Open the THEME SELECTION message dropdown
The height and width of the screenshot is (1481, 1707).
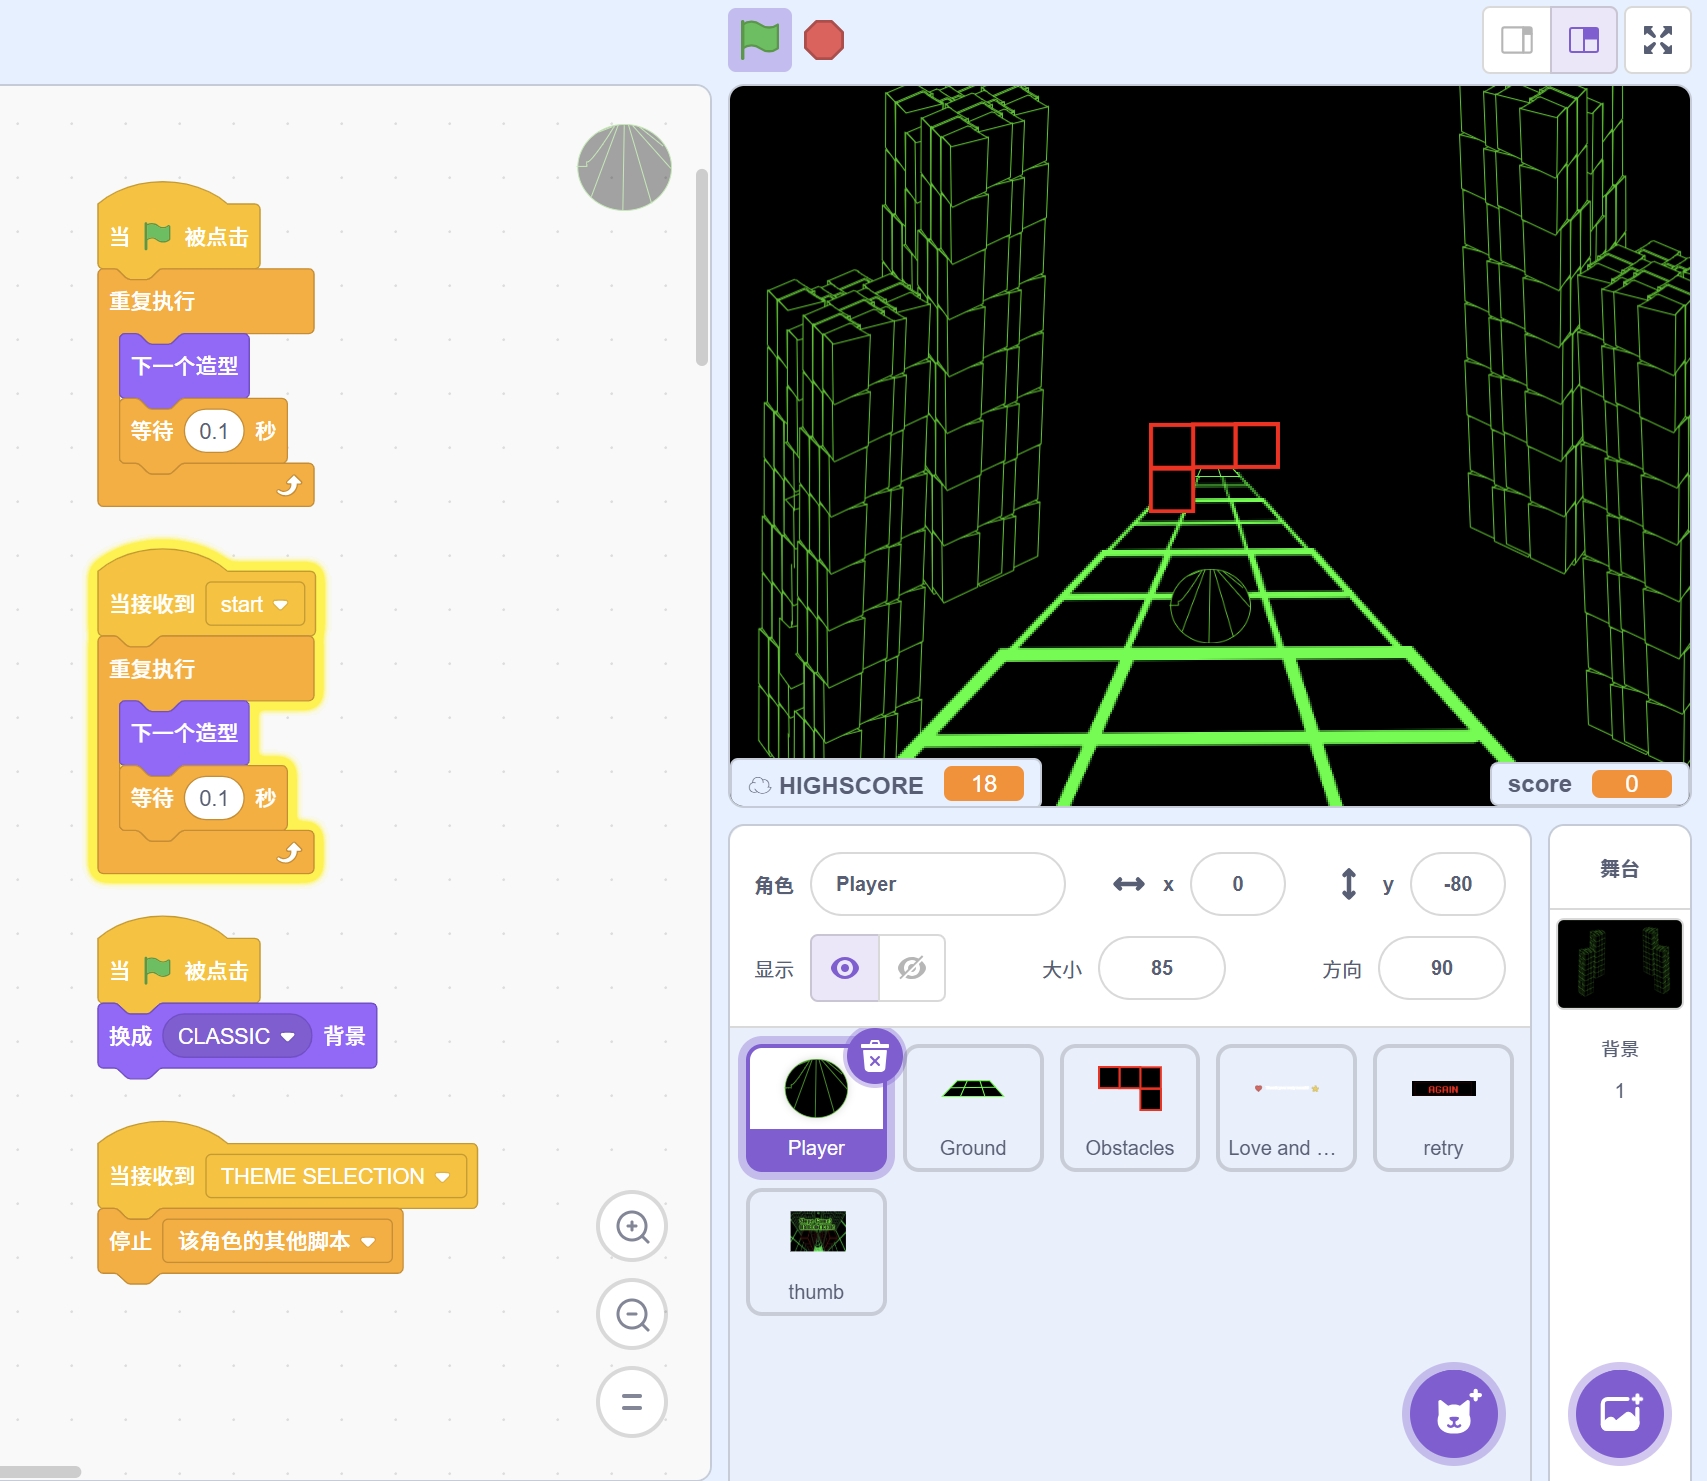point(443,1177)
